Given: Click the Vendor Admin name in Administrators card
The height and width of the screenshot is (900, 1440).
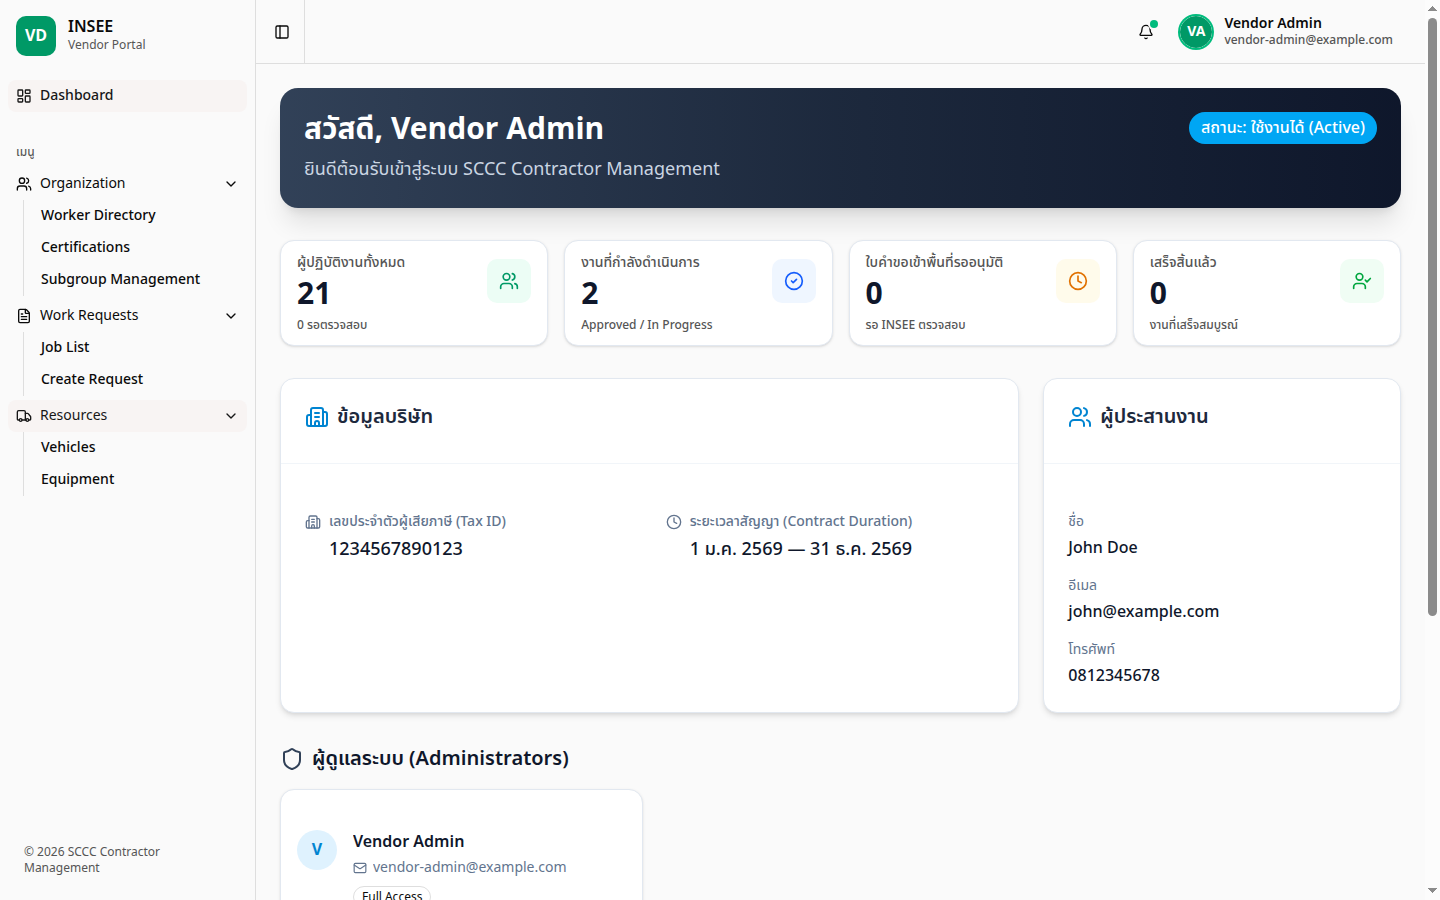Looking at the screenshot, I should click(x=408, y=841).
